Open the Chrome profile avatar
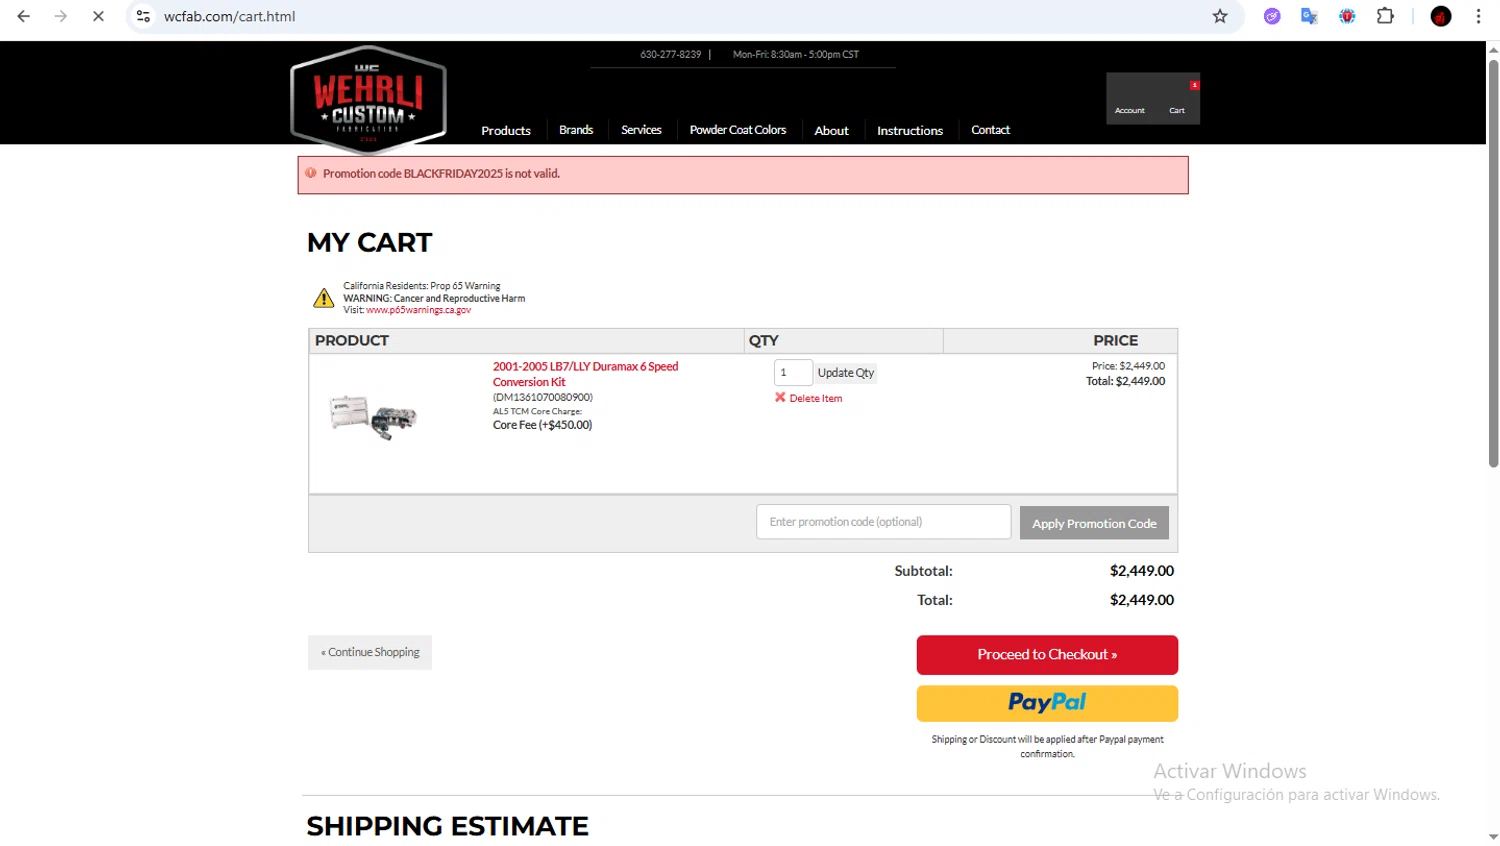 click(x=1441, y=16)
